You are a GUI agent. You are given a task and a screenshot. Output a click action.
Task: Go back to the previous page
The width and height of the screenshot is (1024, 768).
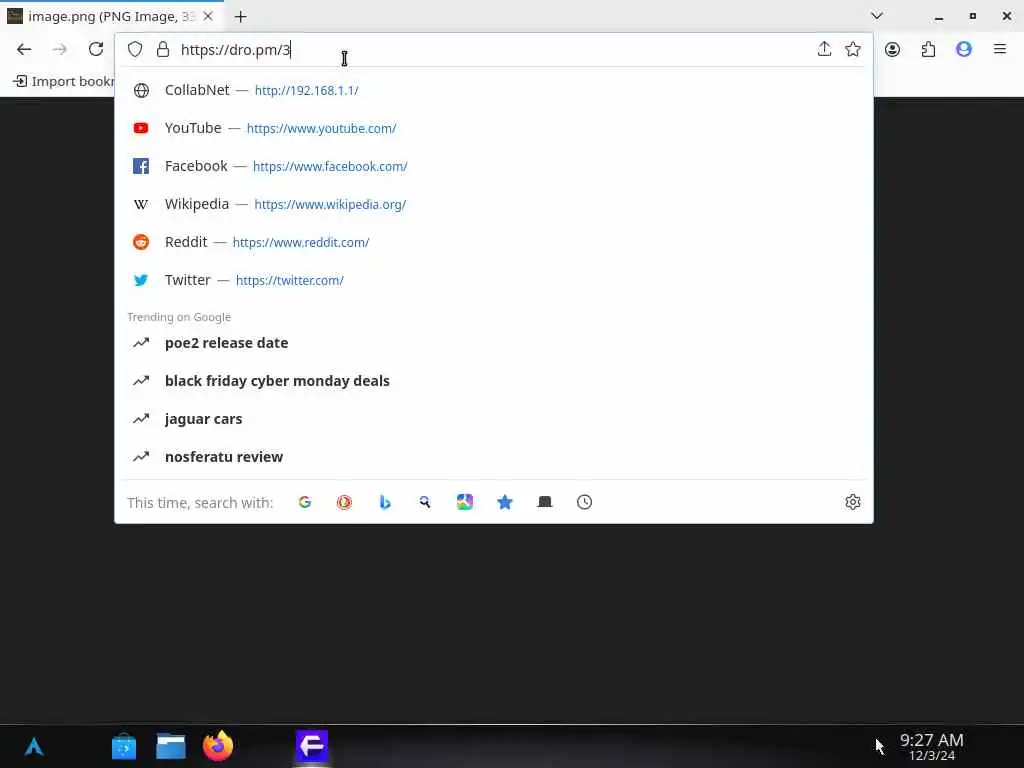24,49
